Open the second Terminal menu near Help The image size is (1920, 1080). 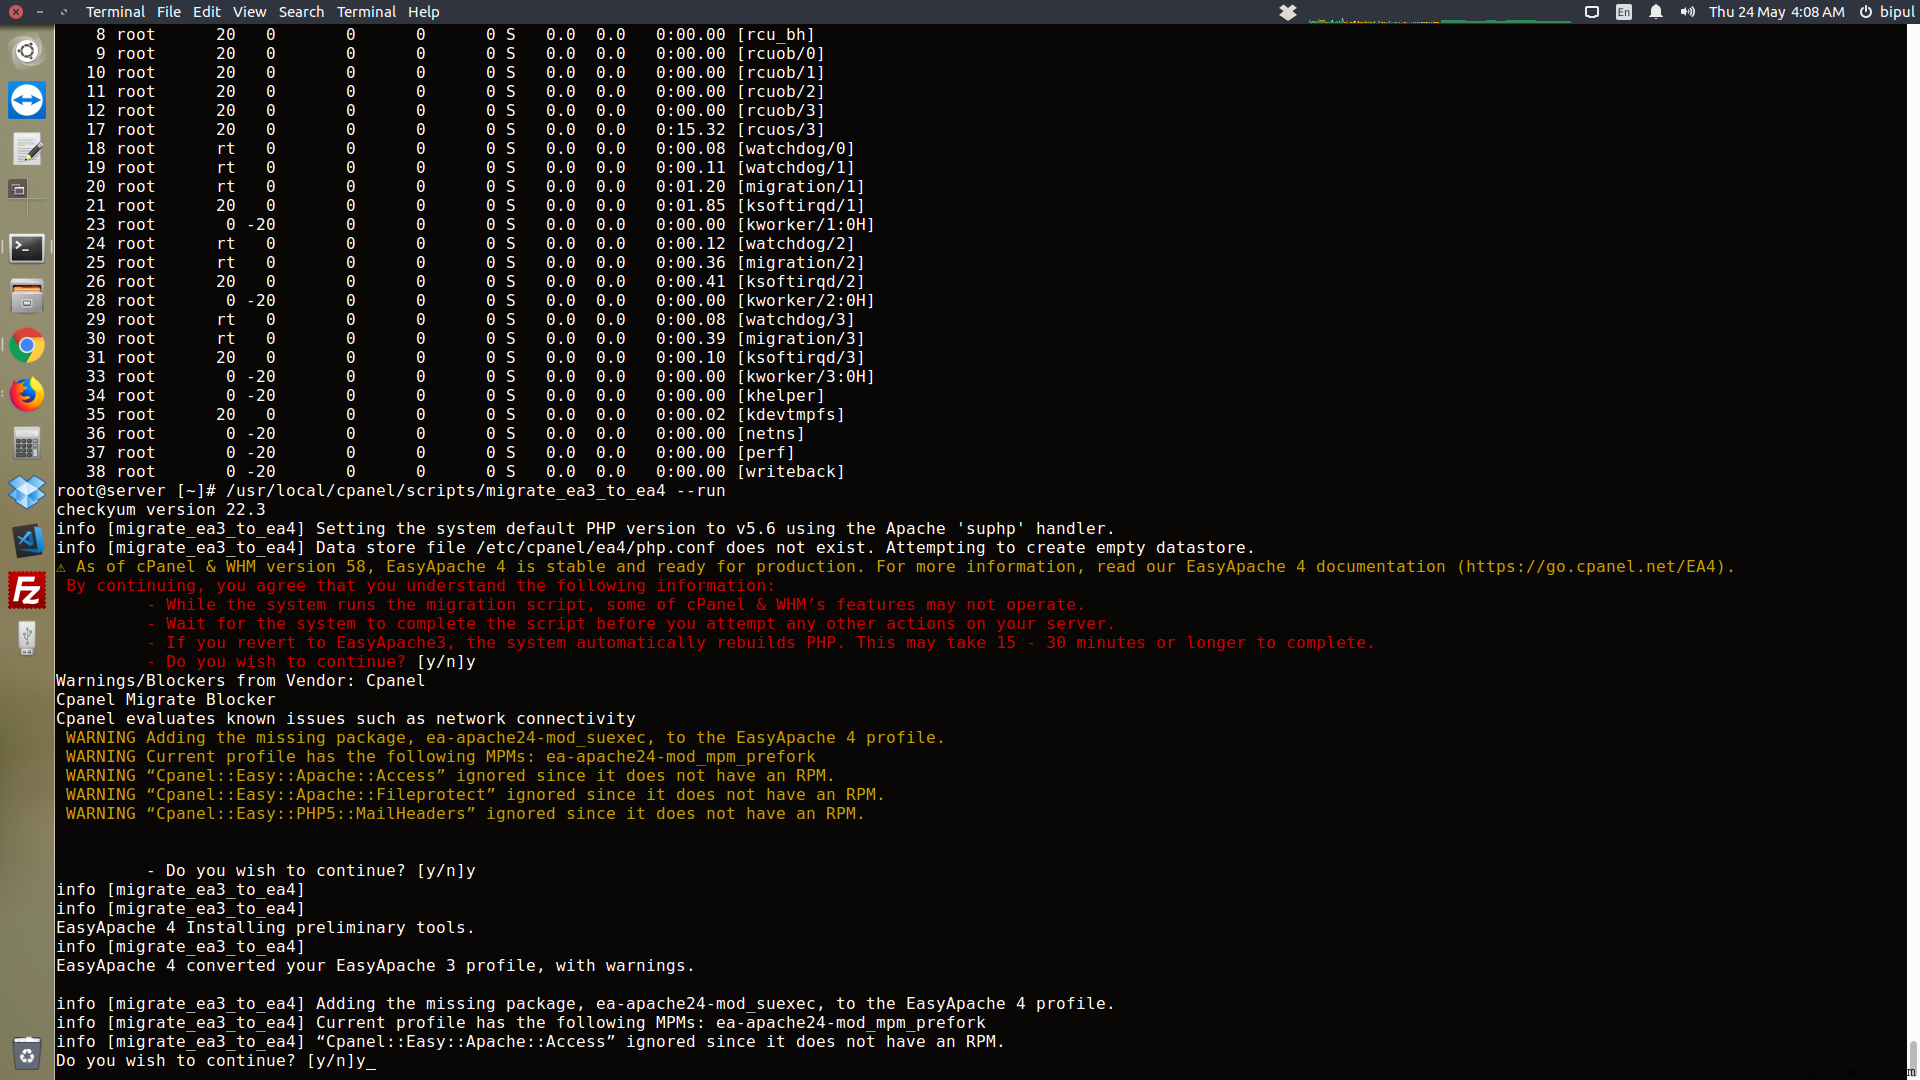(x=366, y=12)
